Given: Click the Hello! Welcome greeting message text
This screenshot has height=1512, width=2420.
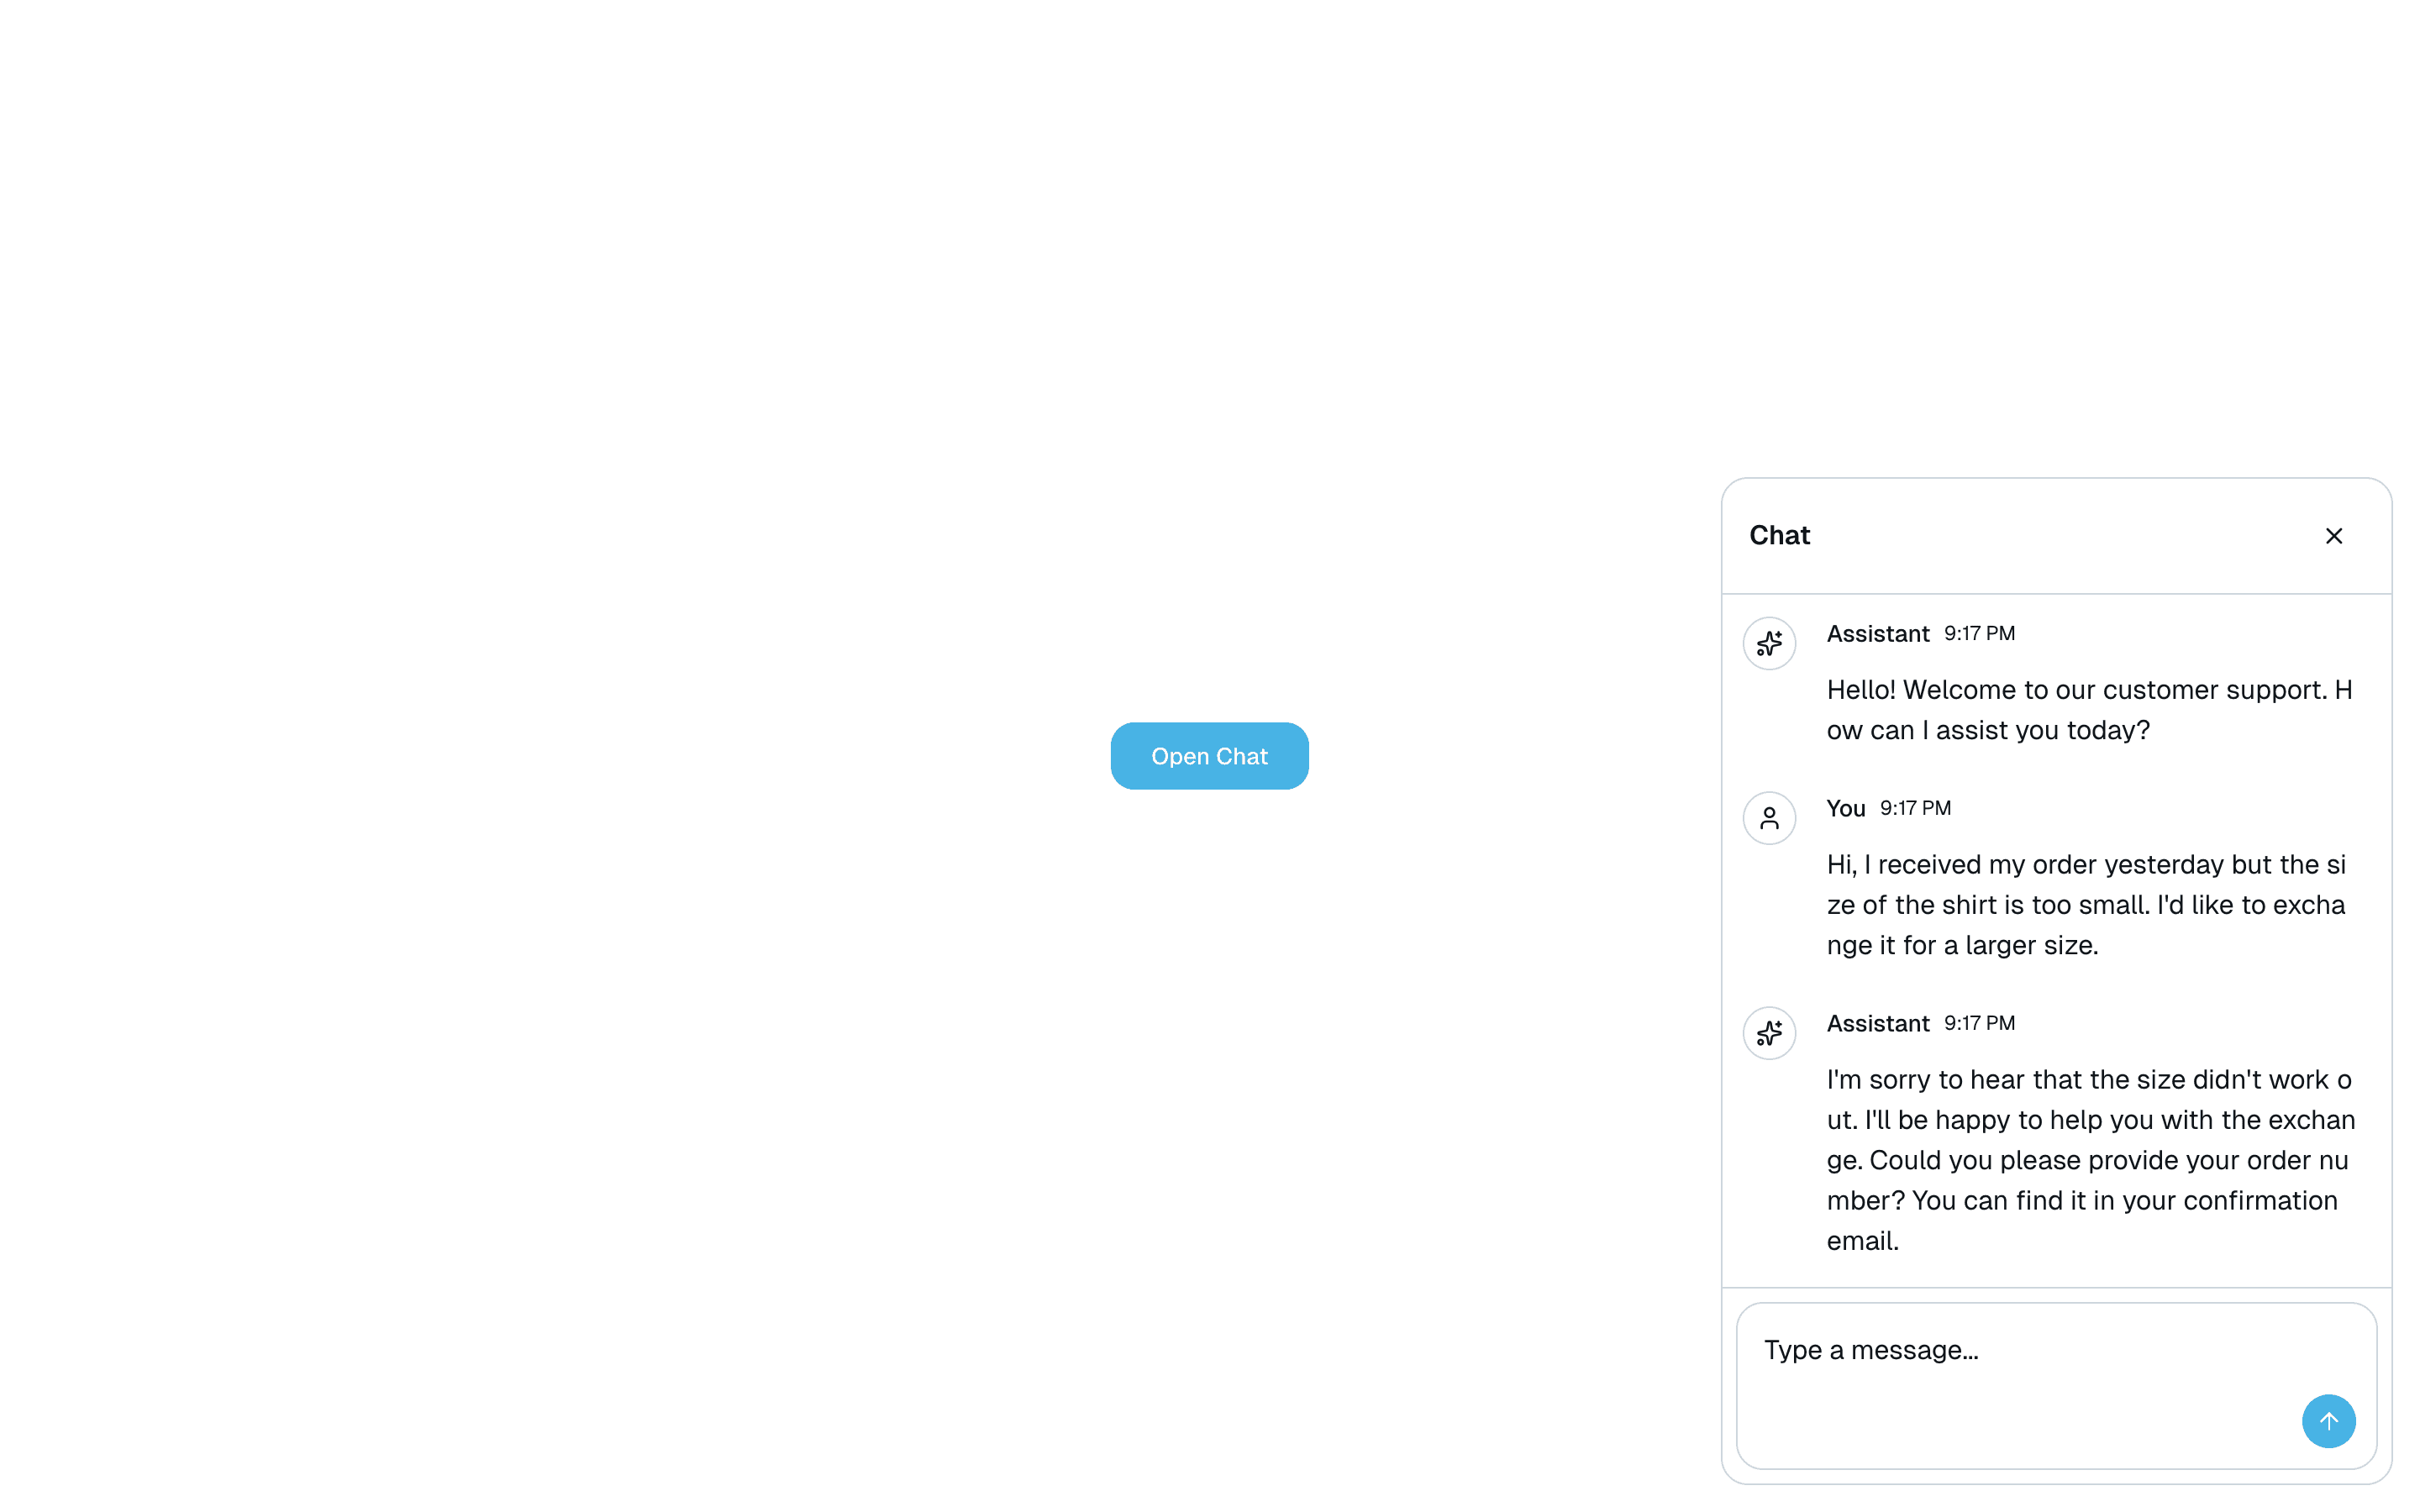Looking at the screenshot, I should [2089, 710].
